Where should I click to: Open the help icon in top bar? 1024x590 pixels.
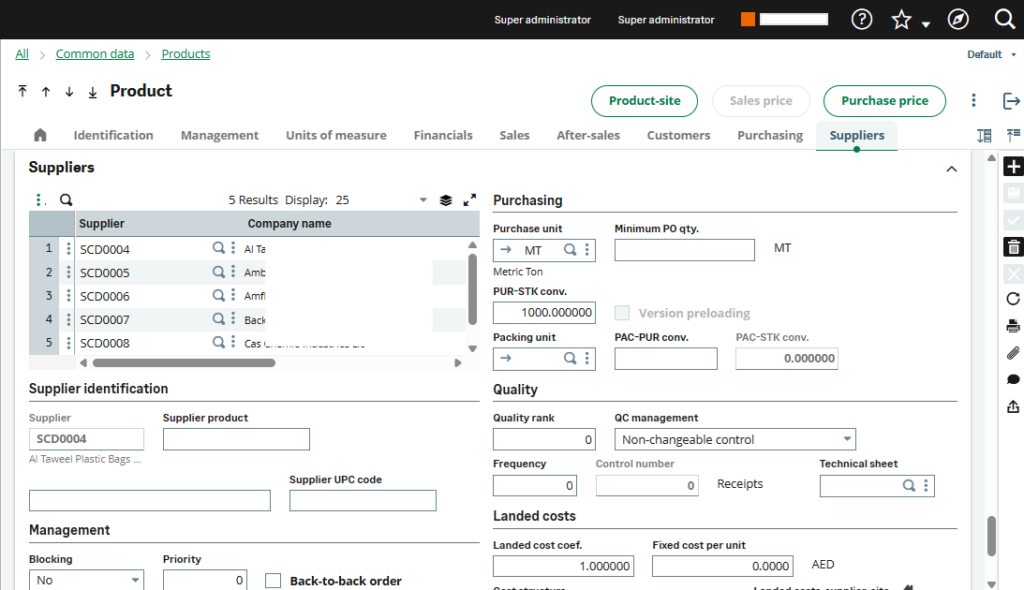coord(861,19)
